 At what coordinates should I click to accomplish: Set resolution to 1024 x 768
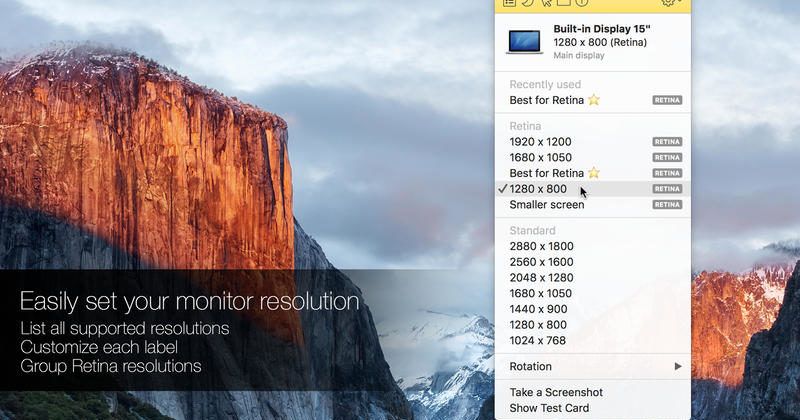click(x=593, y=340)
